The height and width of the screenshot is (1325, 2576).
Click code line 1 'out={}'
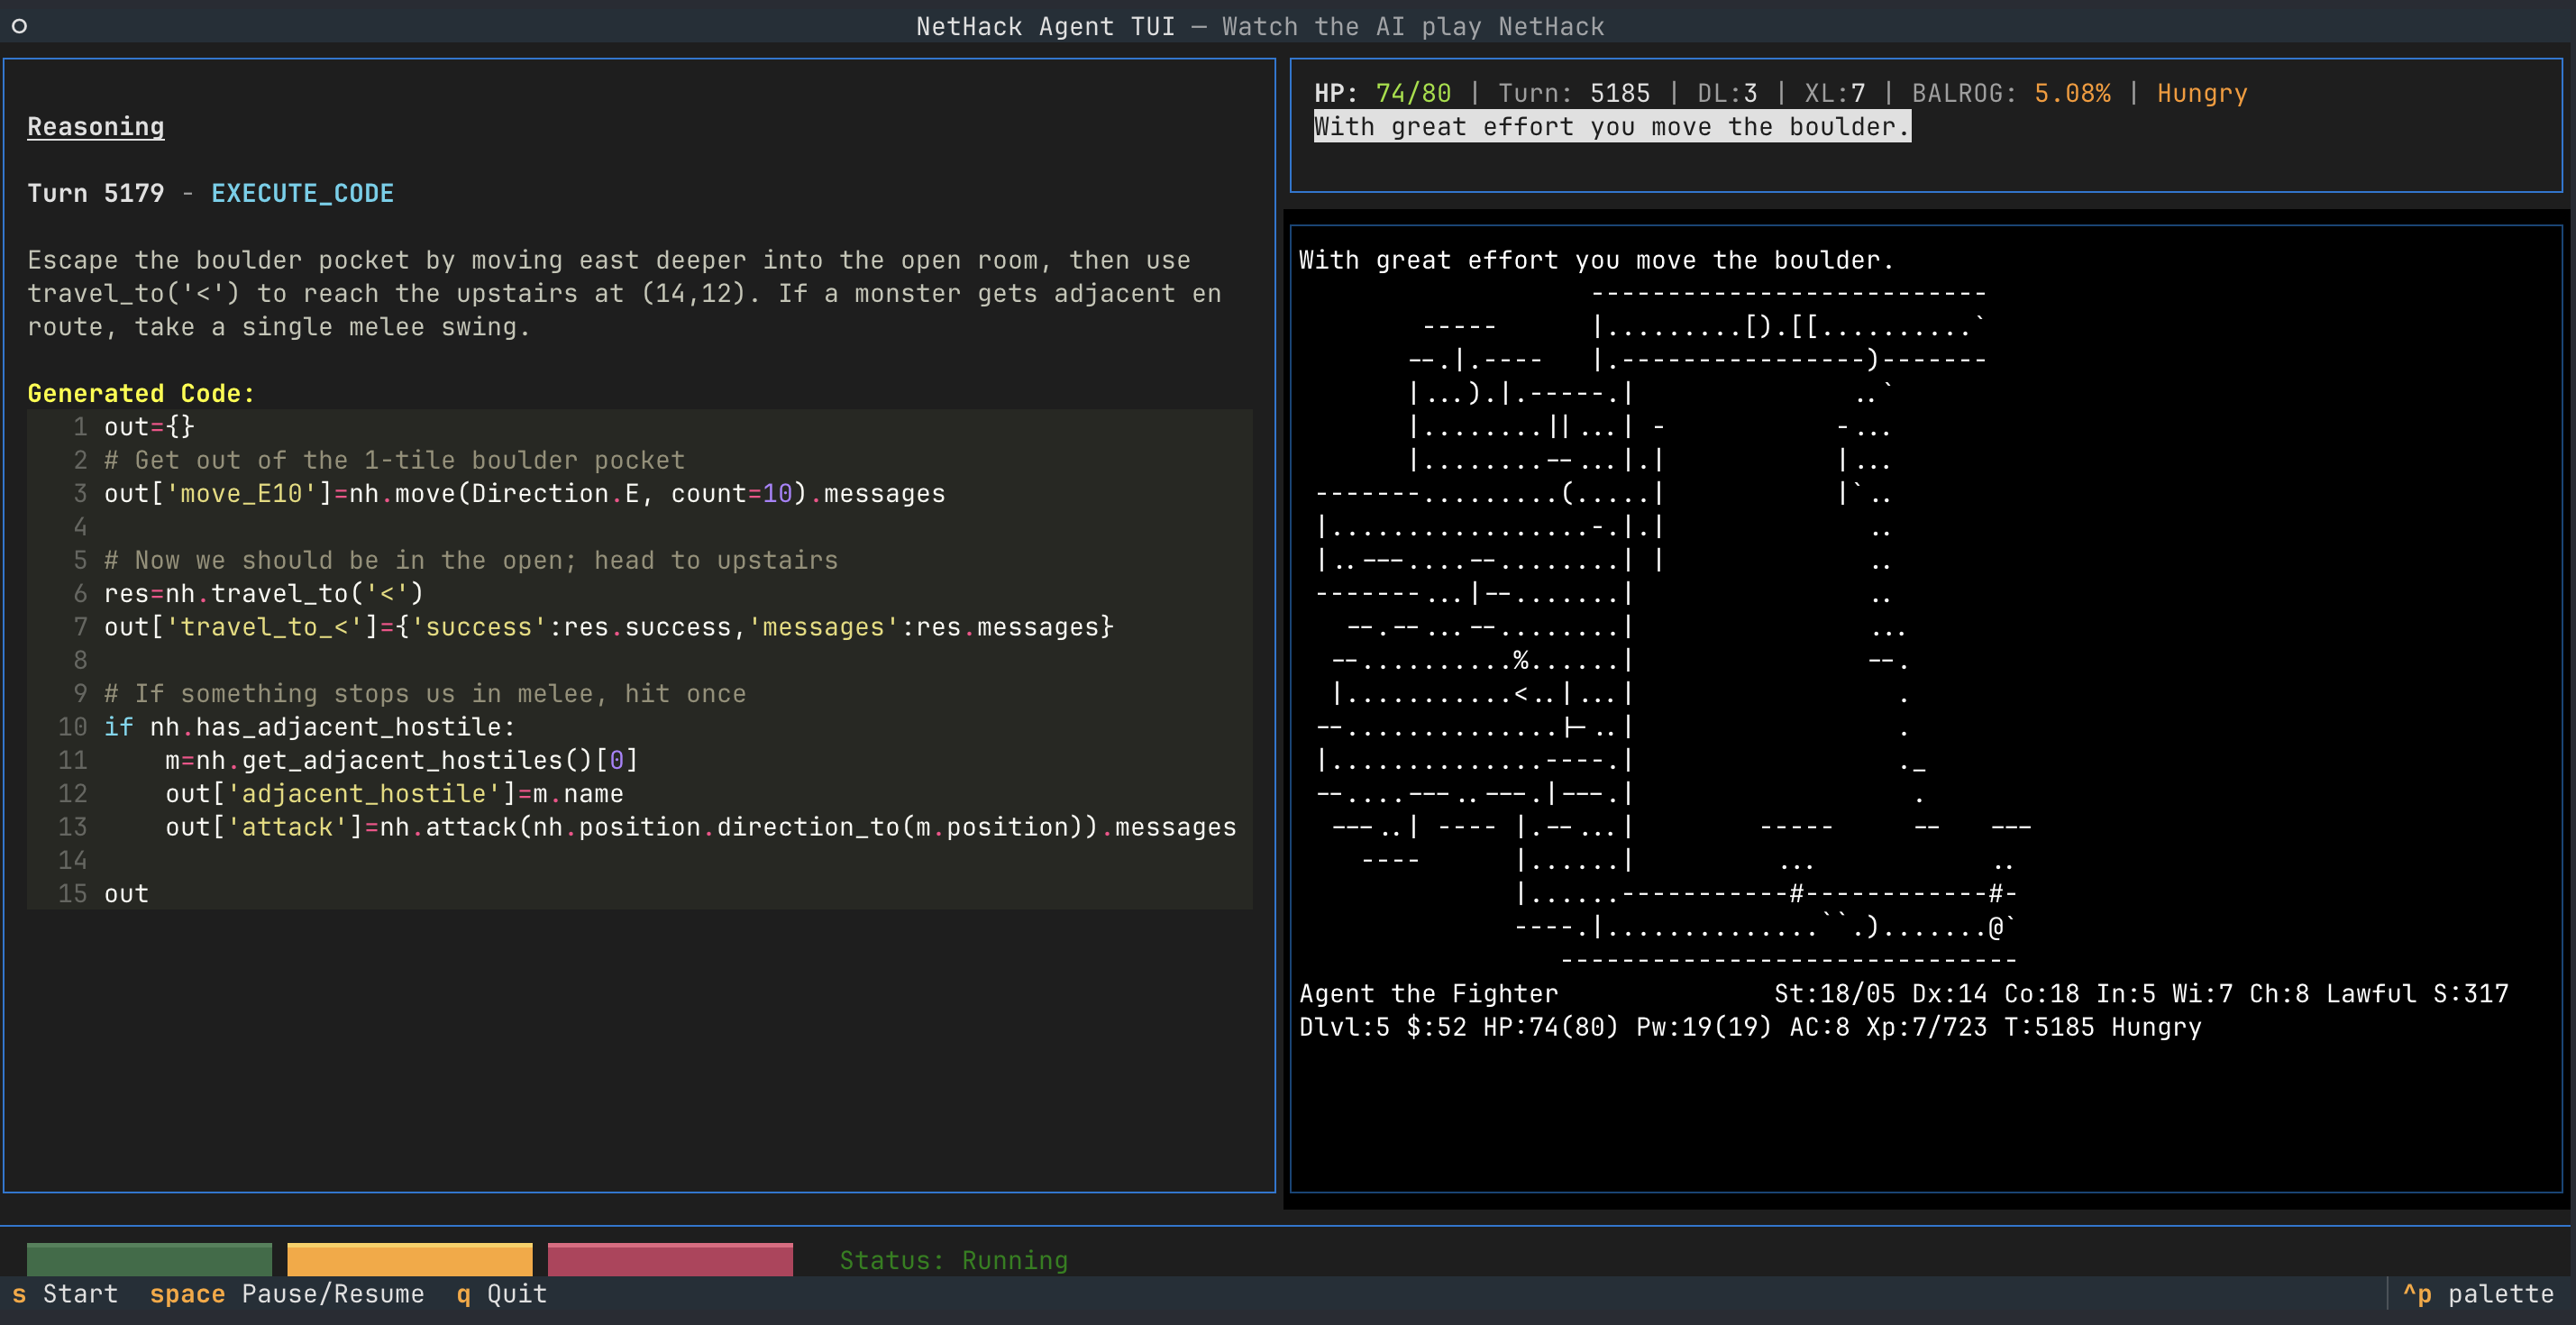150,427
